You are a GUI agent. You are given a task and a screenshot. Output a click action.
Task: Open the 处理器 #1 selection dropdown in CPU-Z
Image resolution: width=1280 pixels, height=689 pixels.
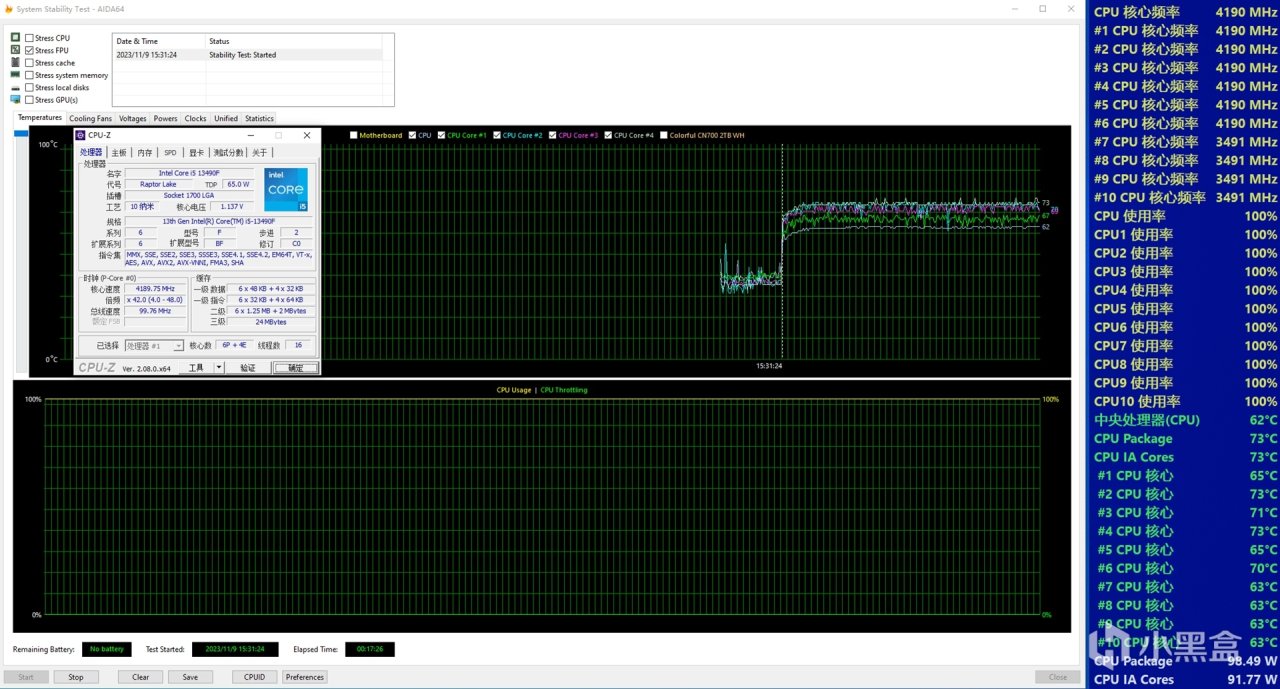[x=154, y=345]
